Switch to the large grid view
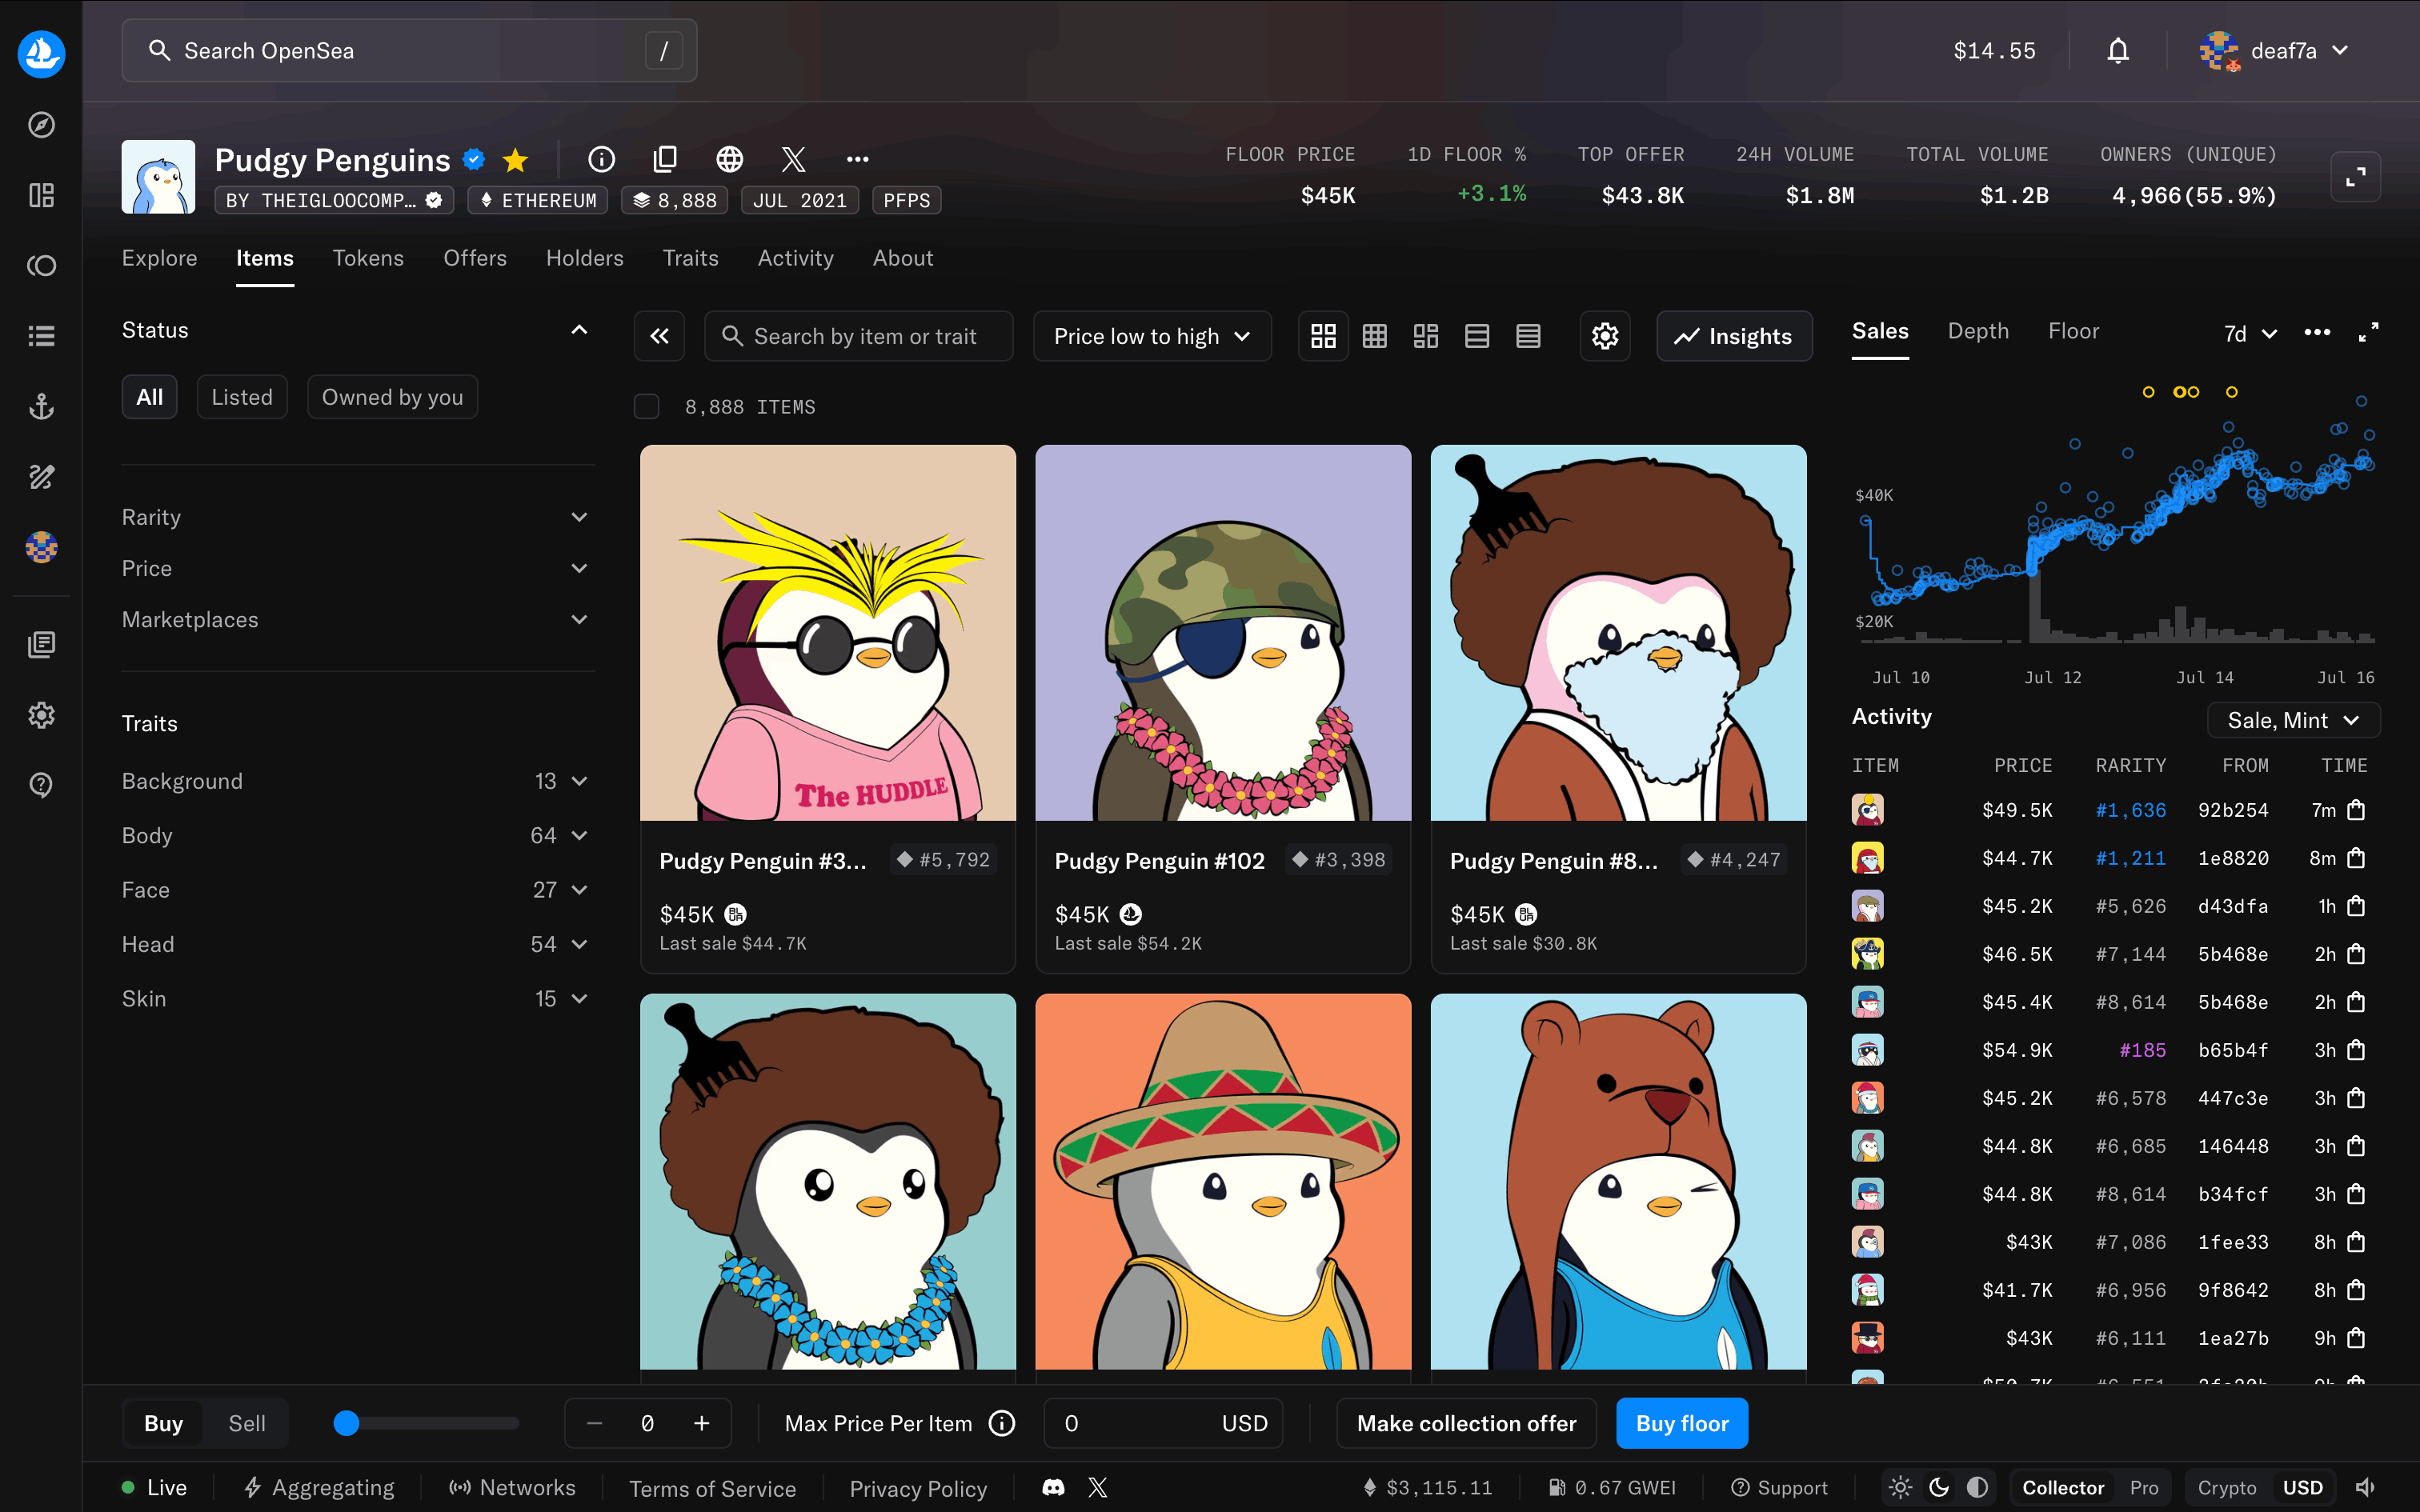 click(1323, 336)
